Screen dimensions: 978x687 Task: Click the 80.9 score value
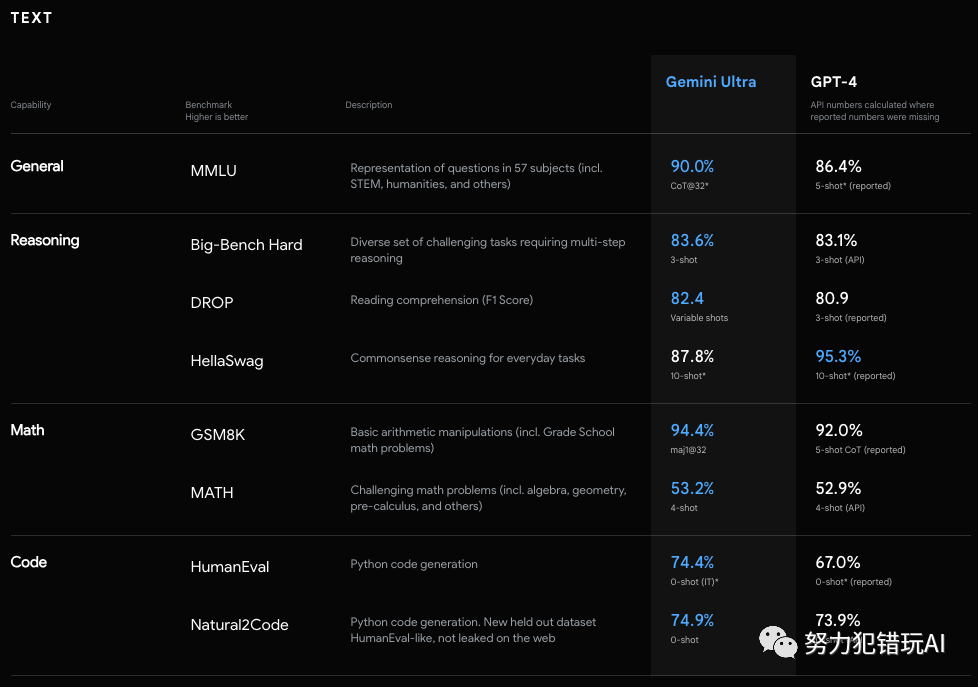(831, 298)
